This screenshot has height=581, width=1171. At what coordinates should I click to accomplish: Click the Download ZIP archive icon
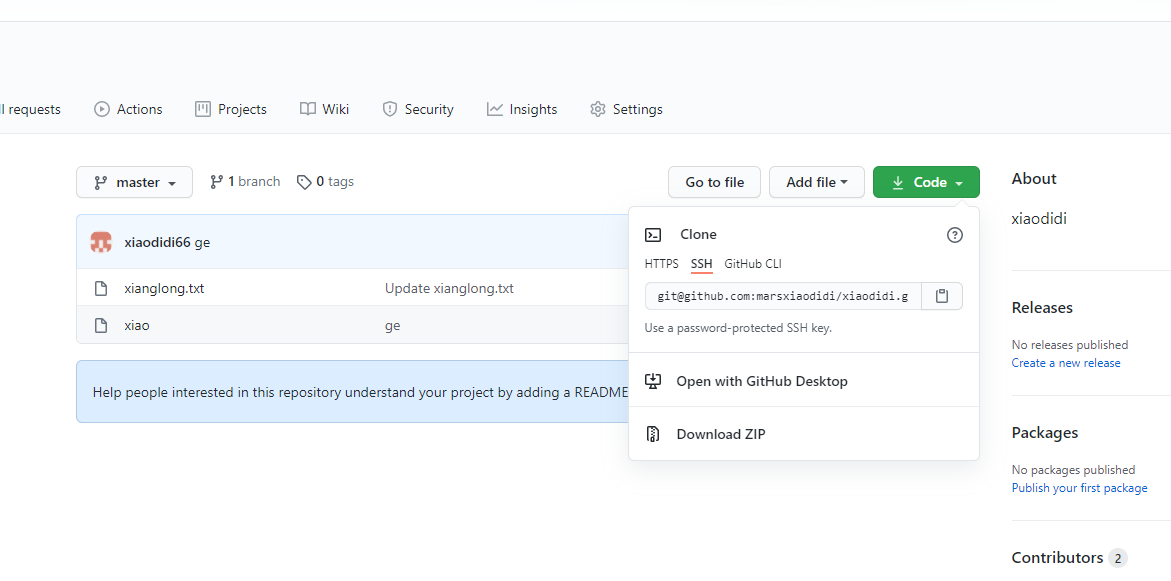pos(653,434)
